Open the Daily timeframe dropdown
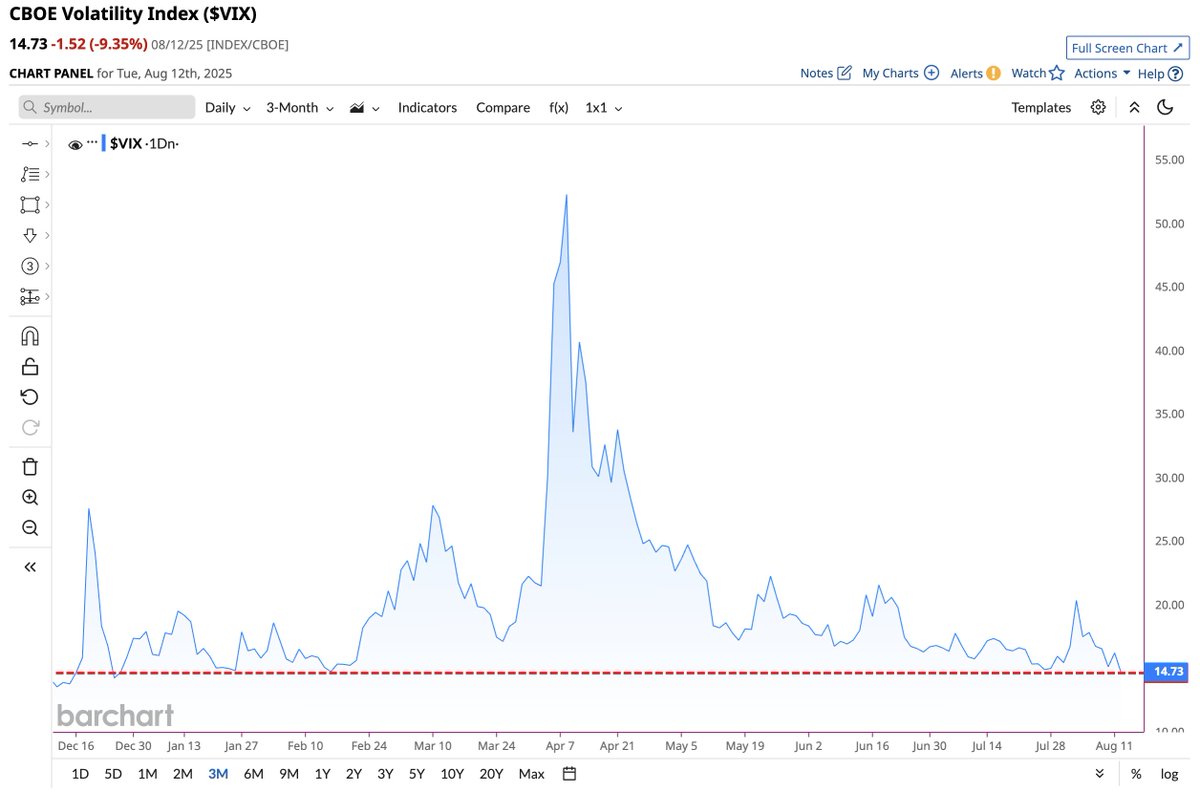 point(227,107)
